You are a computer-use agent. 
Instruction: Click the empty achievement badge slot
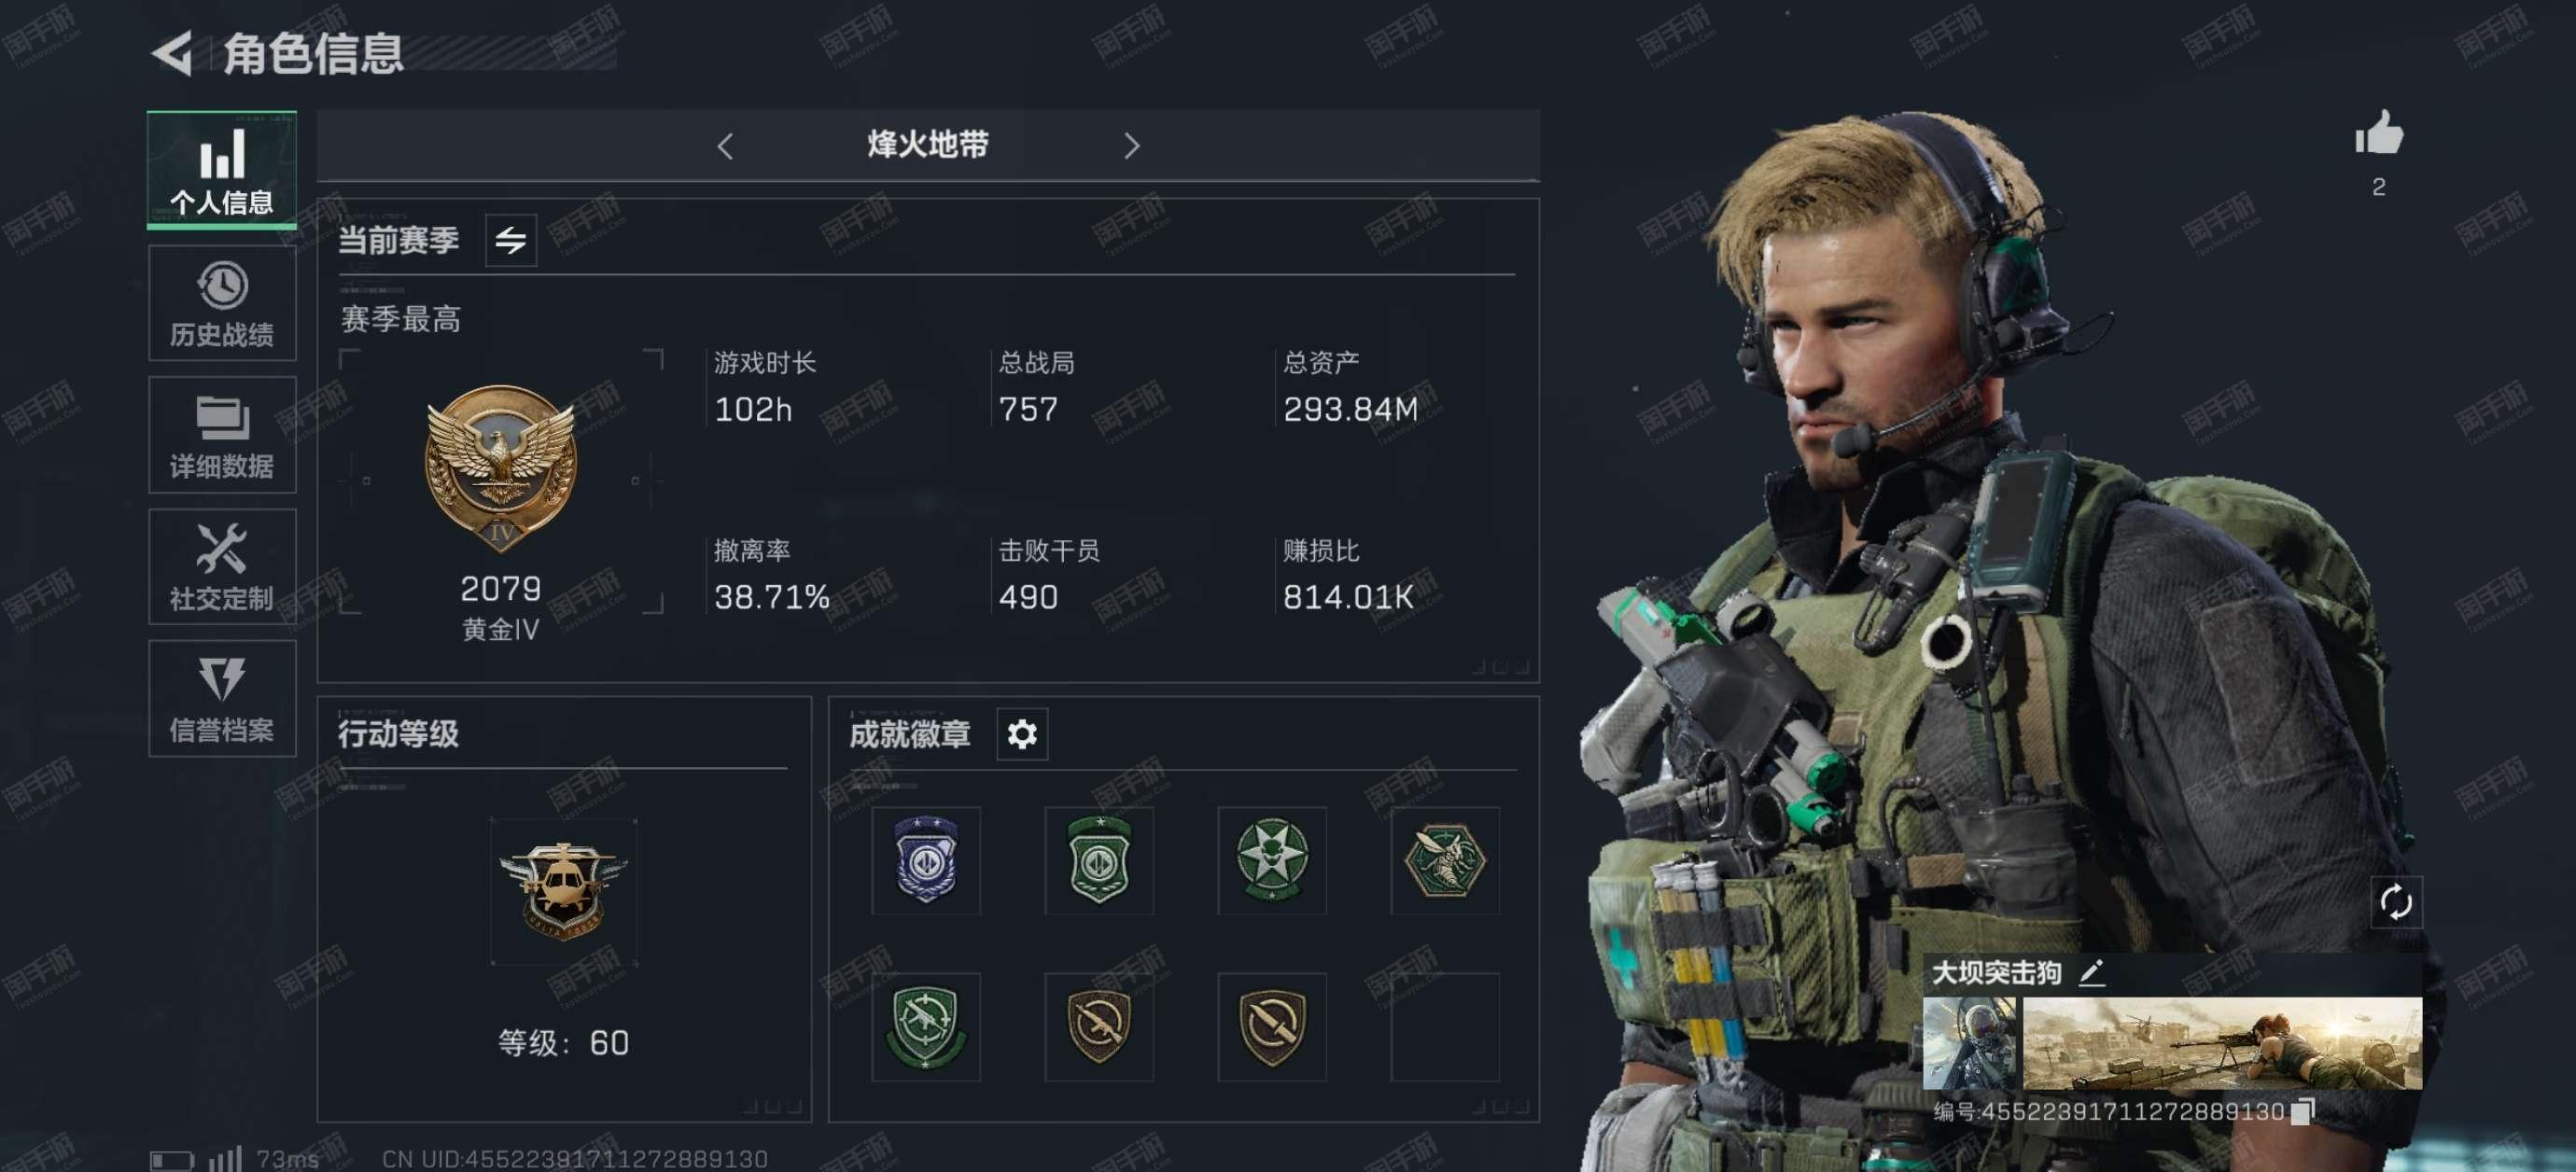point(1445,1027)
